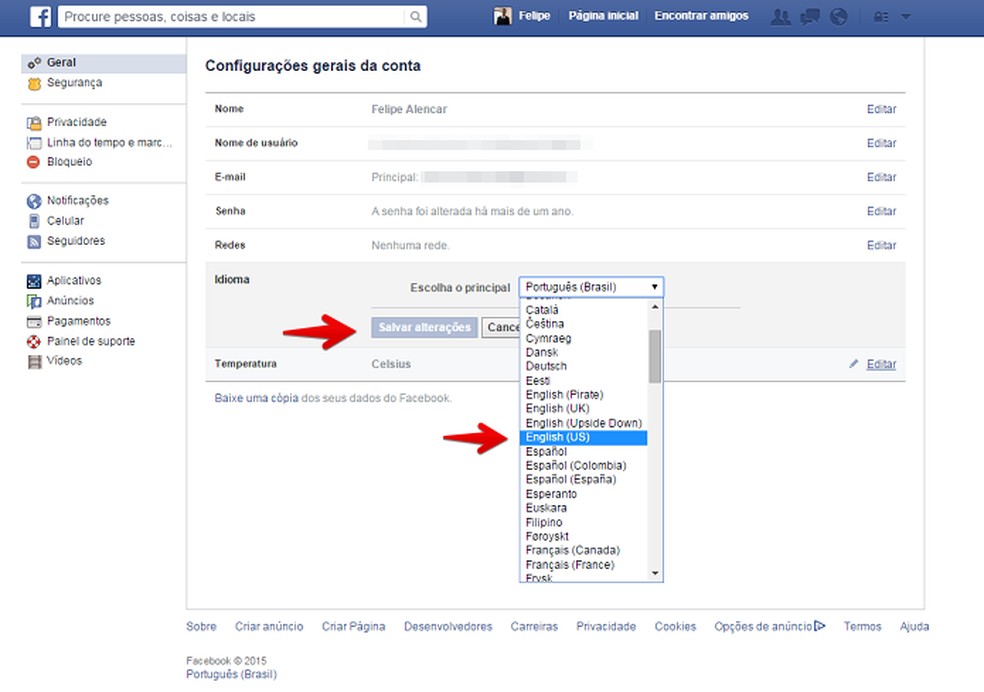This screenshot has width=984, height=692.
Task: Choose Esperanto from the list
Action: pos(551,494)
